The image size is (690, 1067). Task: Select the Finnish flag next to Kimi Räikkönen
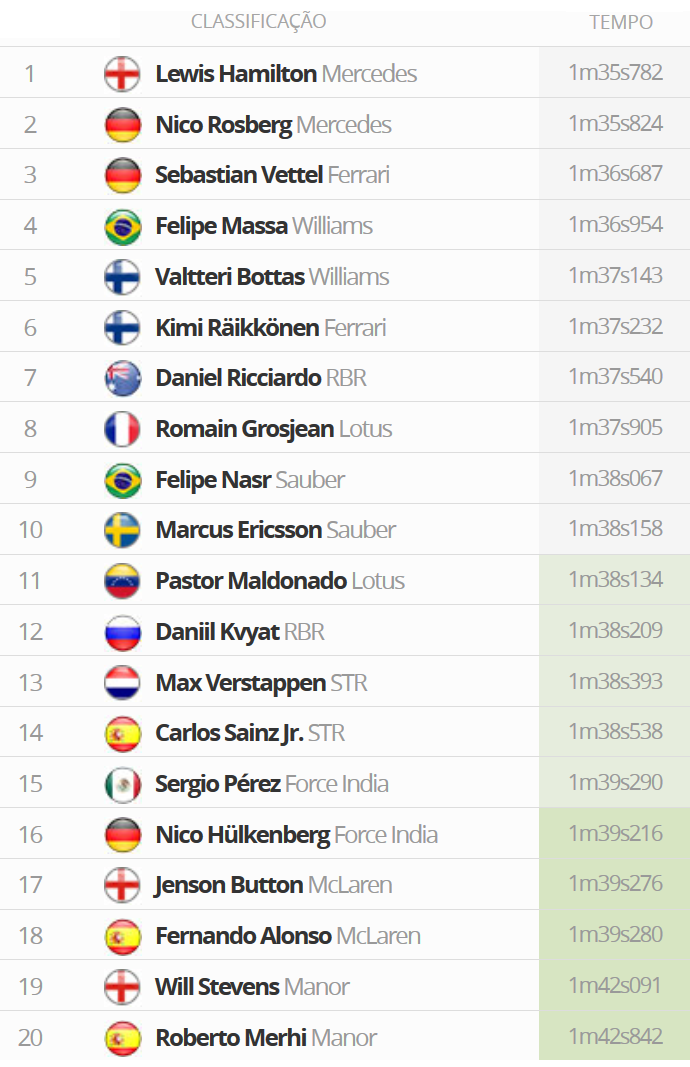pos(122,328)
